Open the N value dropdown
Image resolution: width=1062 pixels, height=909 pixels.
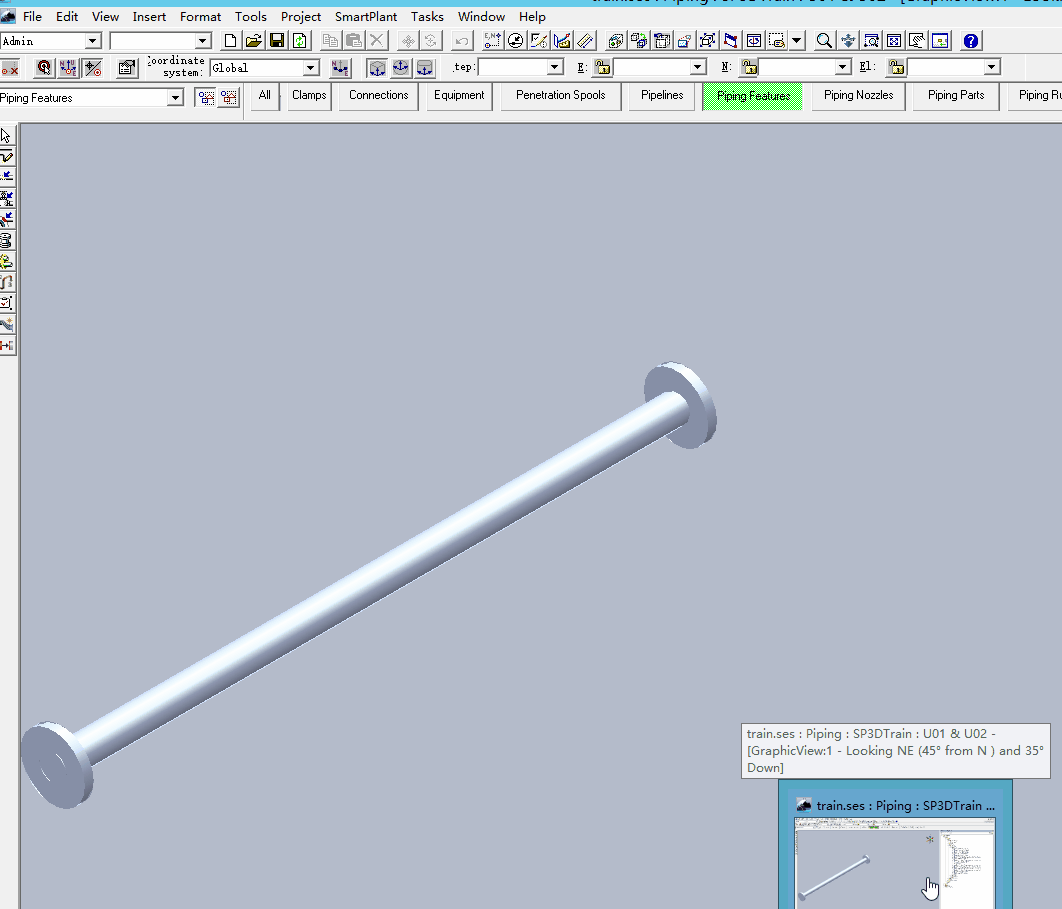coord(843,67)
